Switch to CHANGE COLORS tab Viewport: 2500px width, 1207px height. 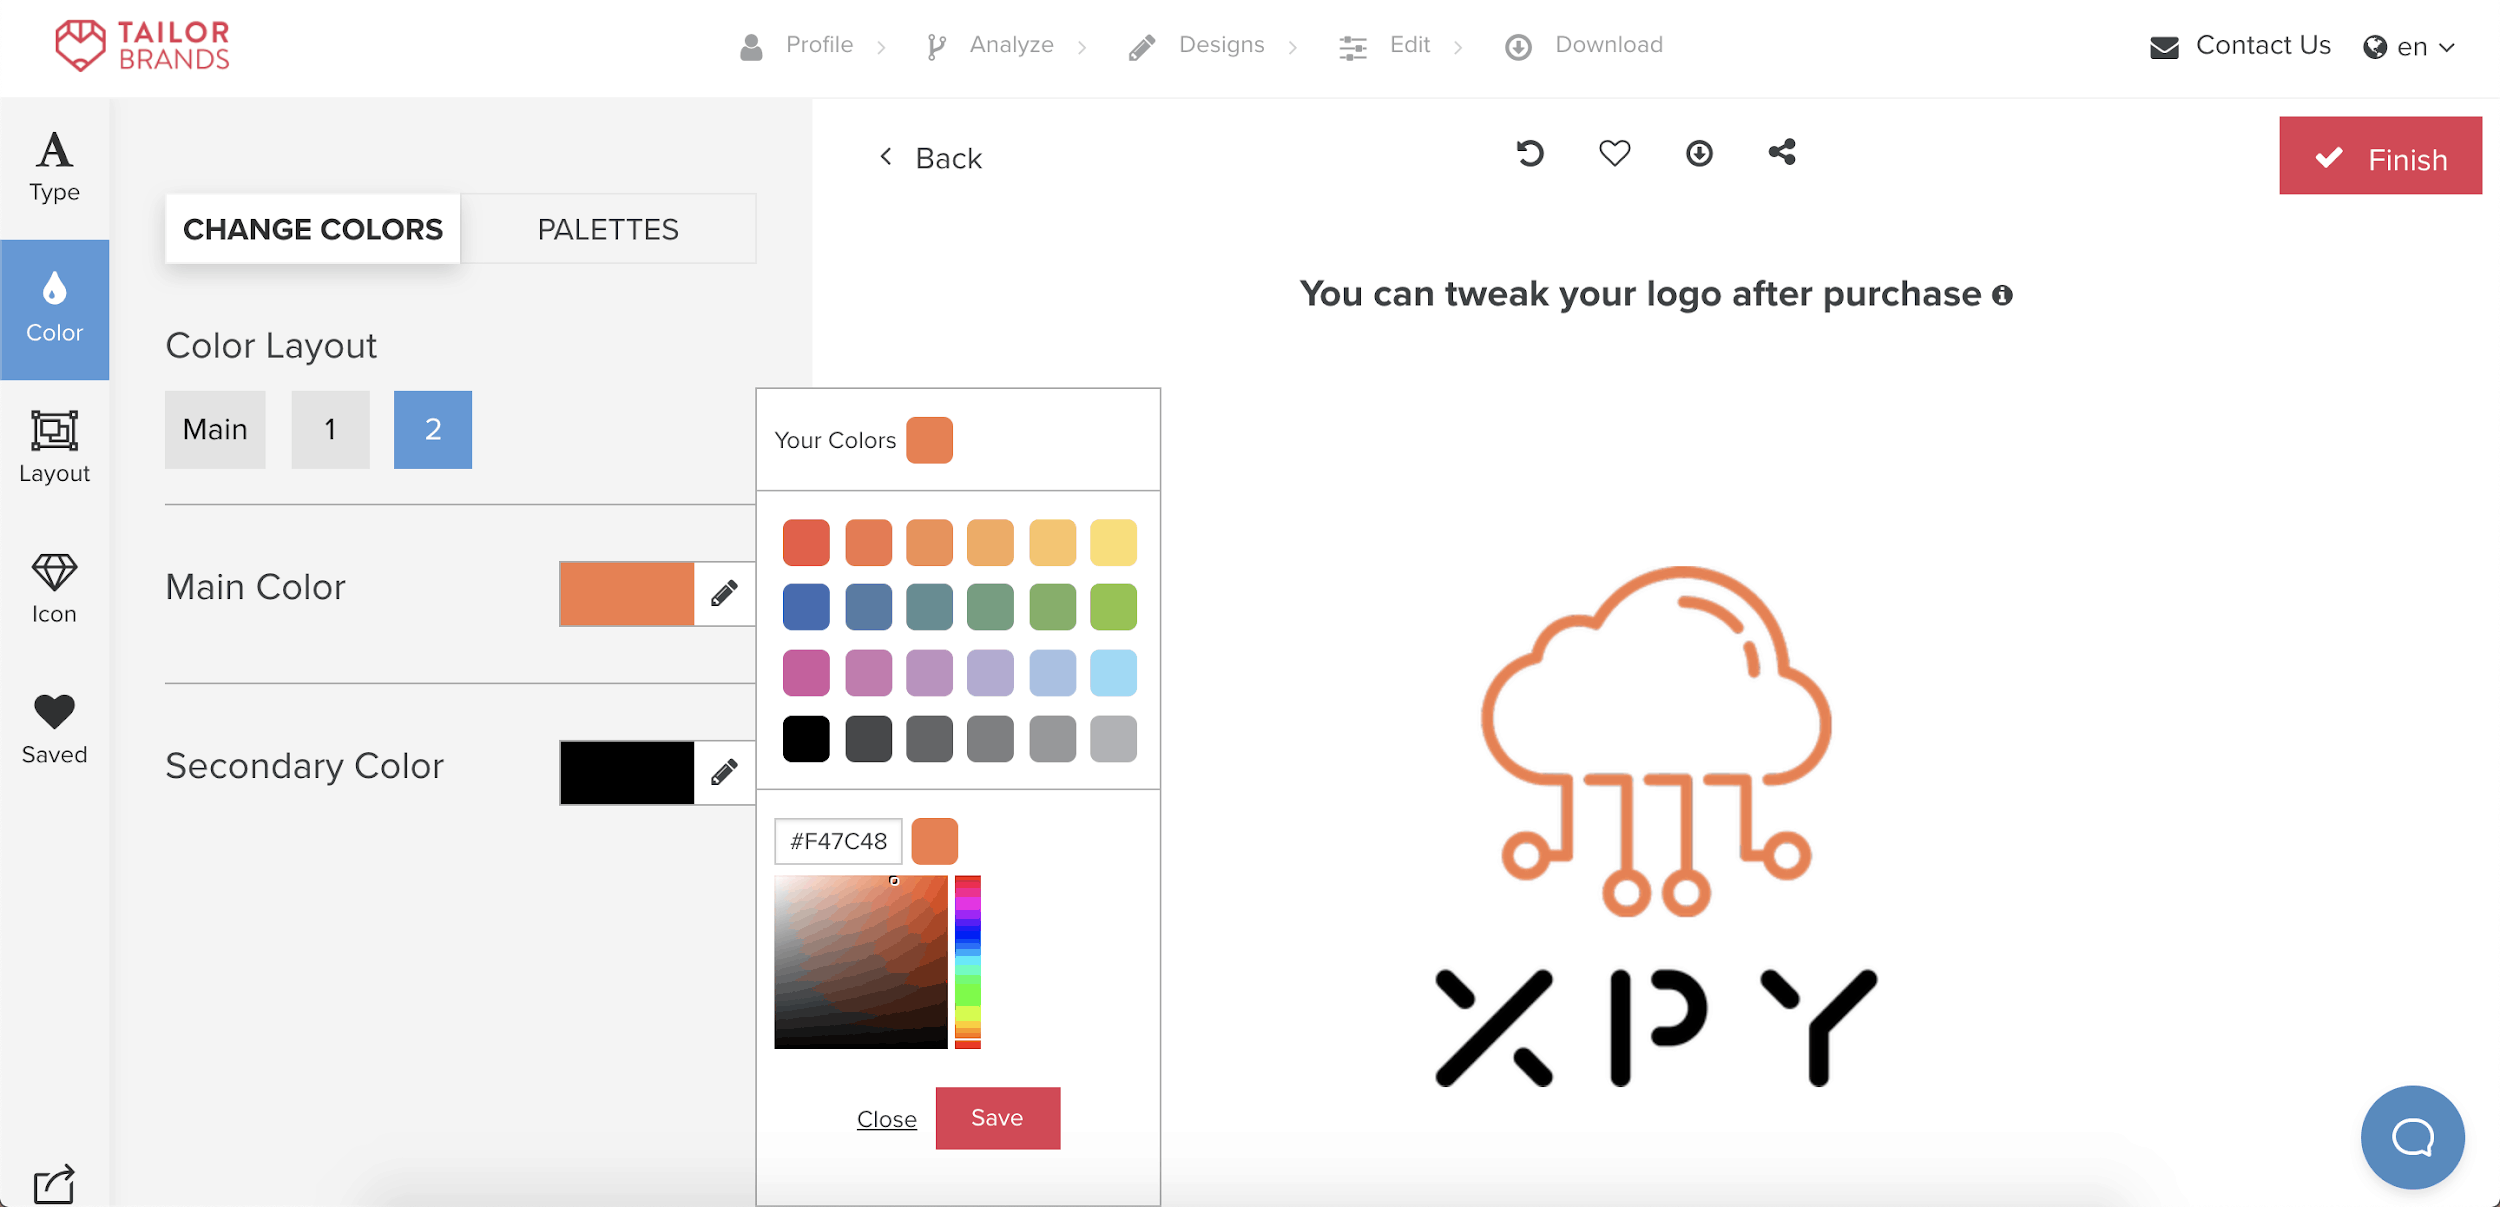[312, 230]
